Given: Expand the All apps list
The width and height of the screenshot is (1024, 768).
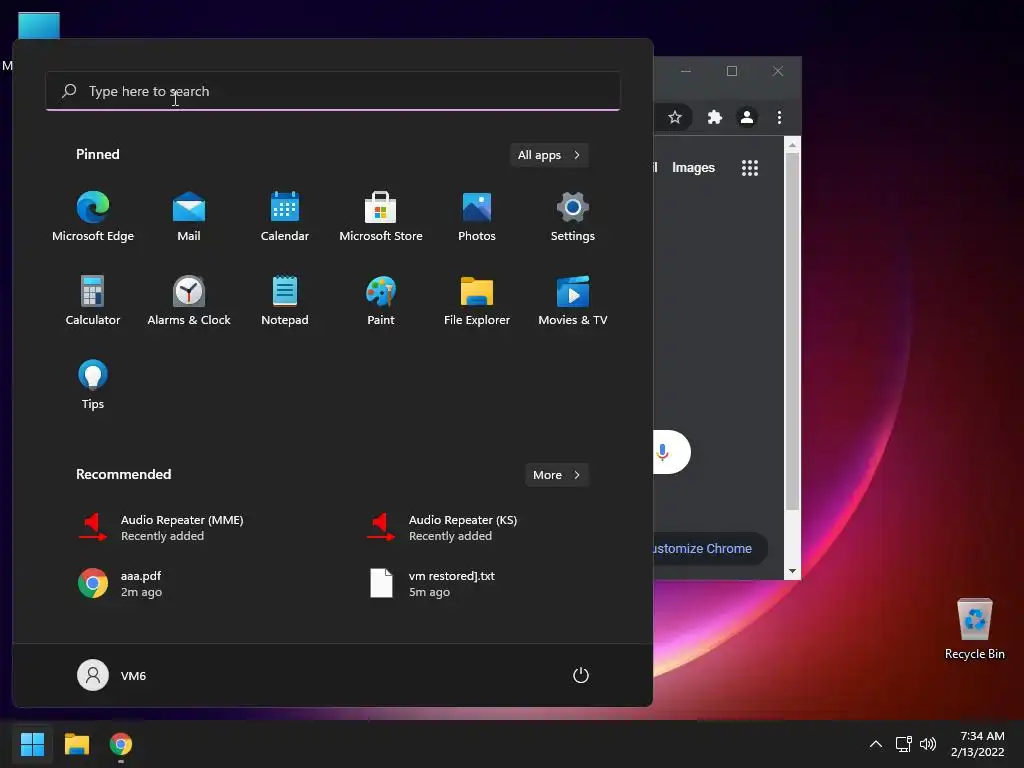Looking at the screenshot, I should pos(549,155).
